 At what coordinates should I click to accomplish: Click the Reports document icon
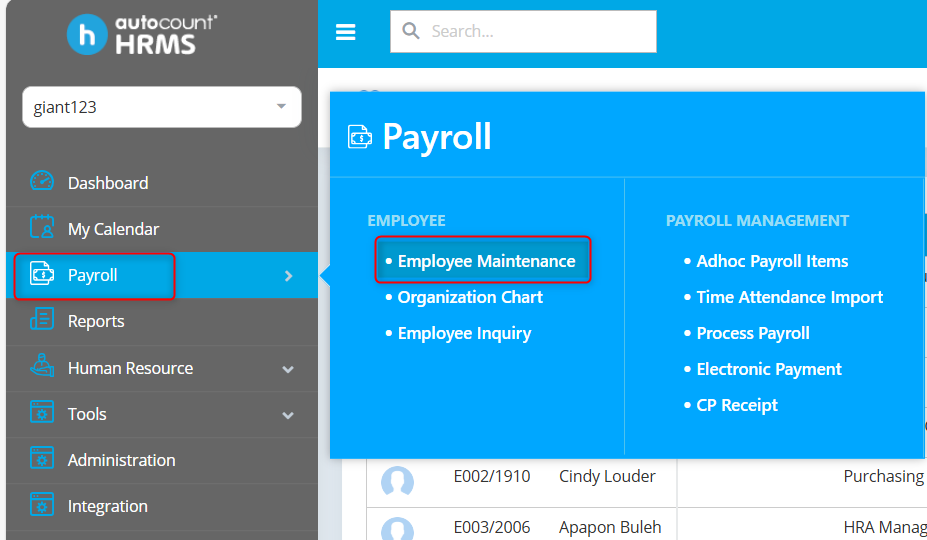tap(42, 320)
